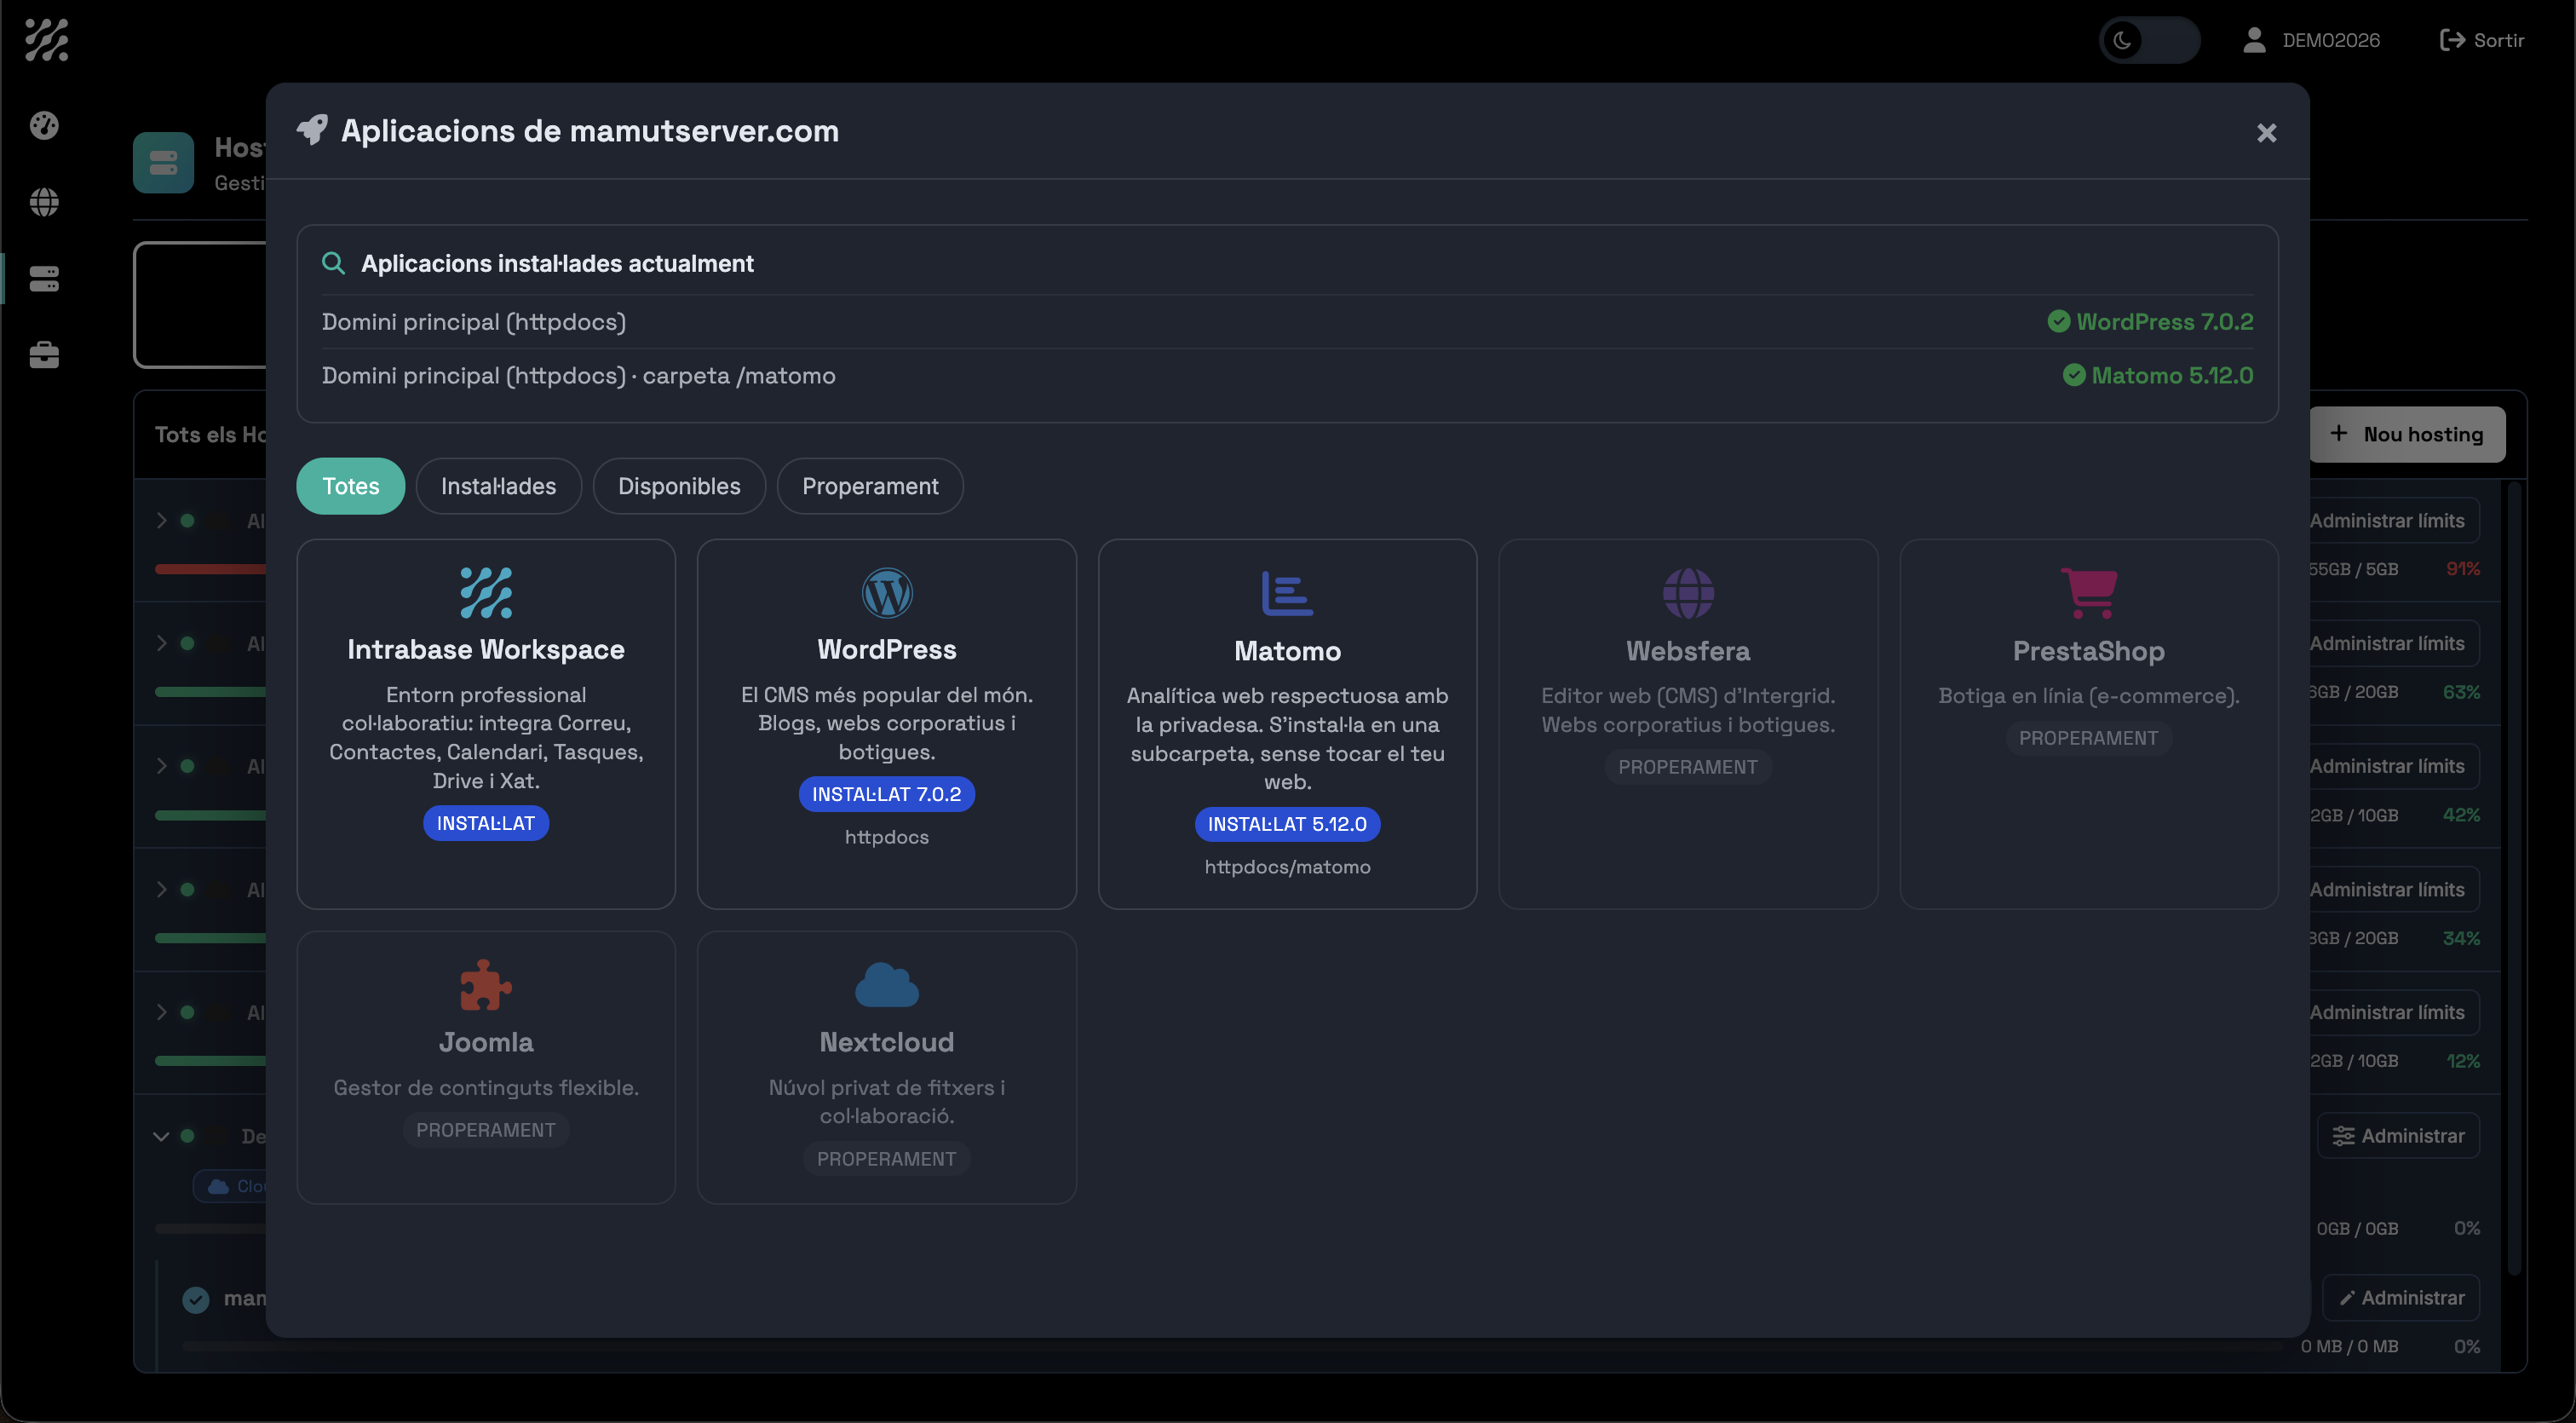Viewport: 2576px width, 1423px height.
Task: Click the green Hosting header icon behind the dialog
Action: pyautogui.click(x=163, y=162)
